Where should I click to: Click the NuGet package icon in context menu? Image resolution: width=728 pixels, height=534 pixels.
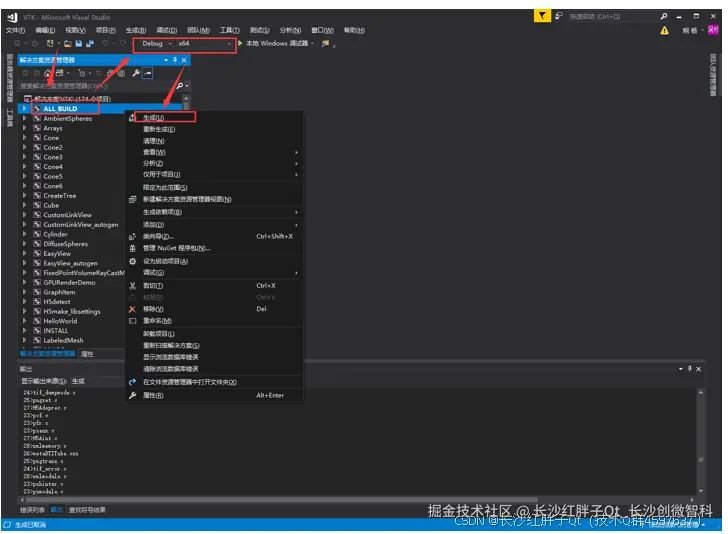click(x=132, y=248)
